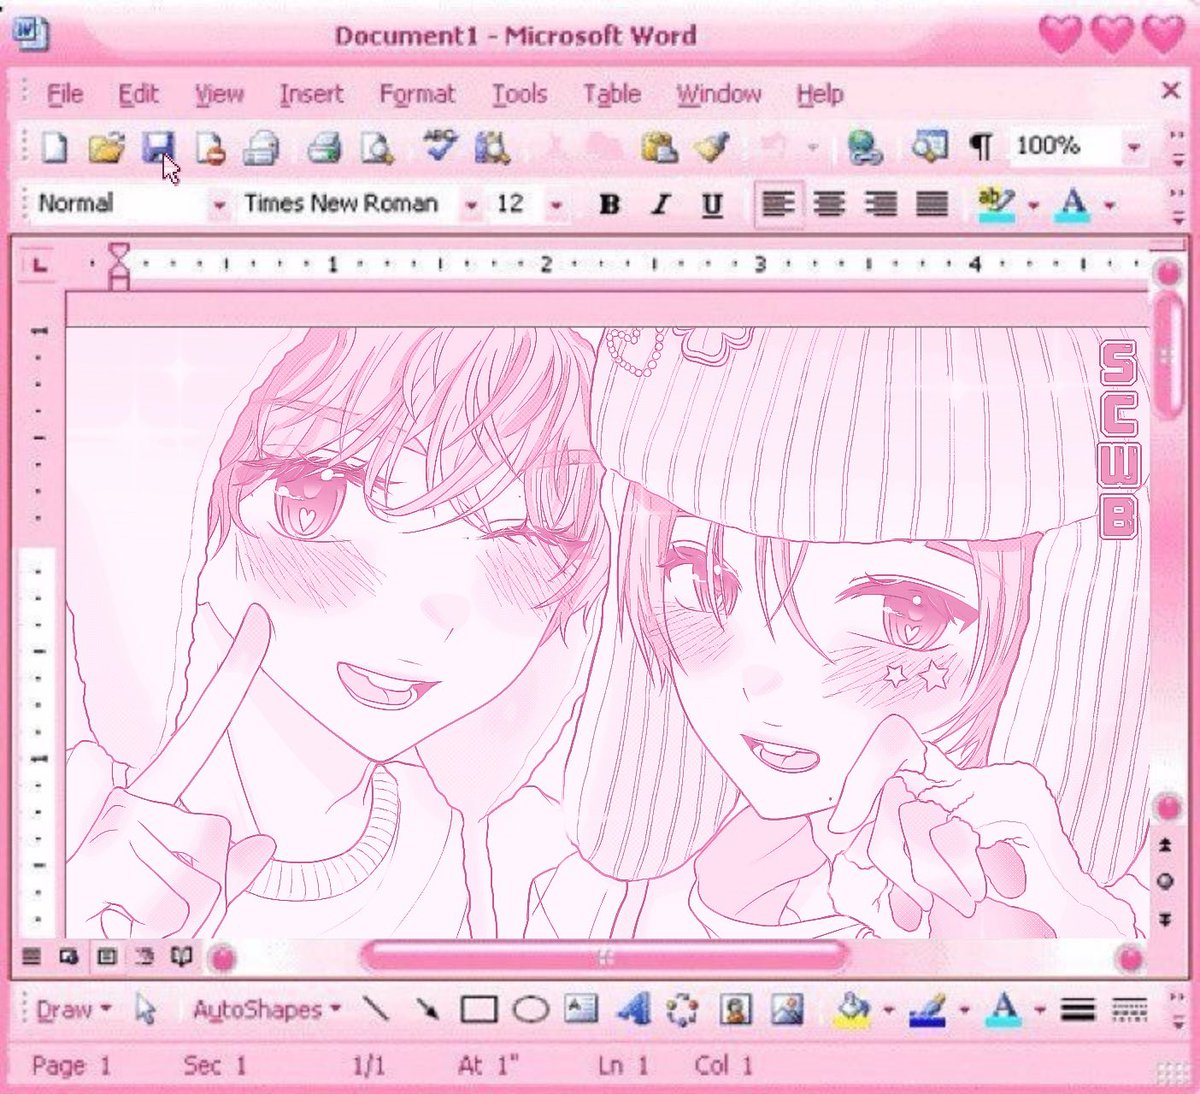Select the Rectangle shape tool
1200x1094 pixels.
[479, 1010]
